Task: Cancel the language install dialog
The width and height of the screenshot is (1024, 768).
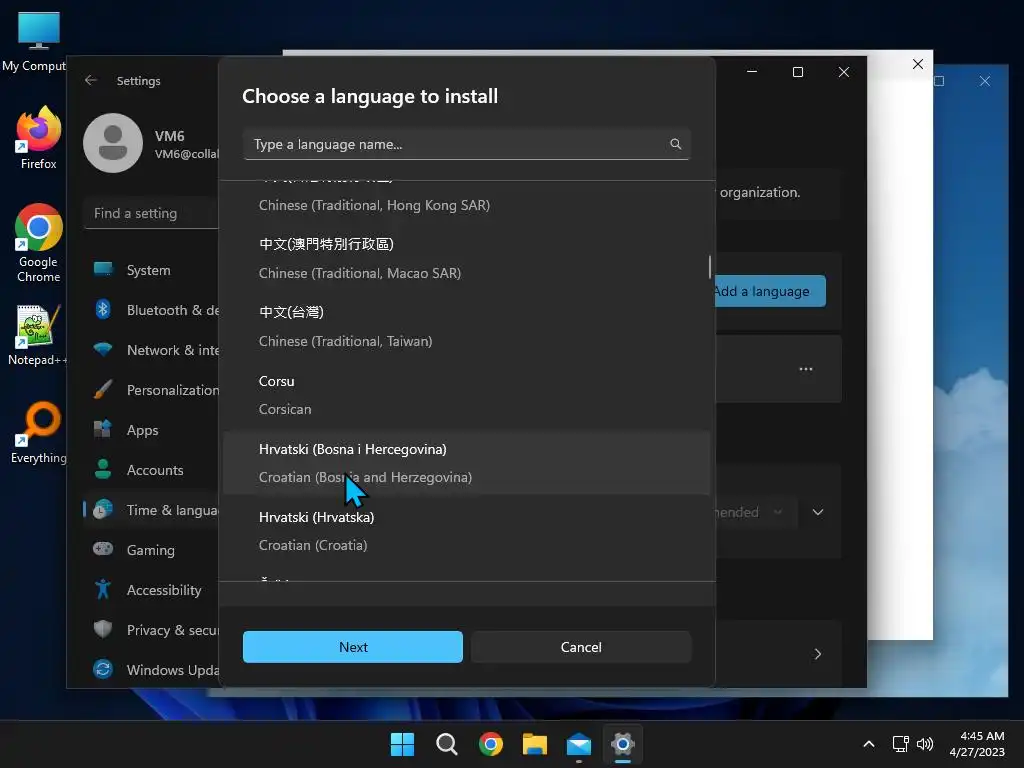Action: click(581, 647)
